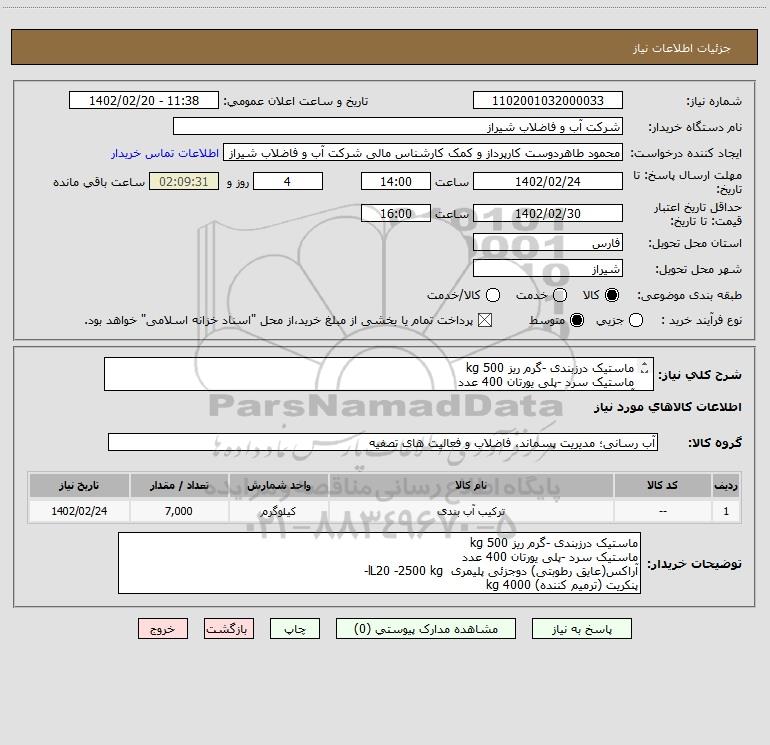Click the 'بازگشت' back button

click(x=229, y=629)
